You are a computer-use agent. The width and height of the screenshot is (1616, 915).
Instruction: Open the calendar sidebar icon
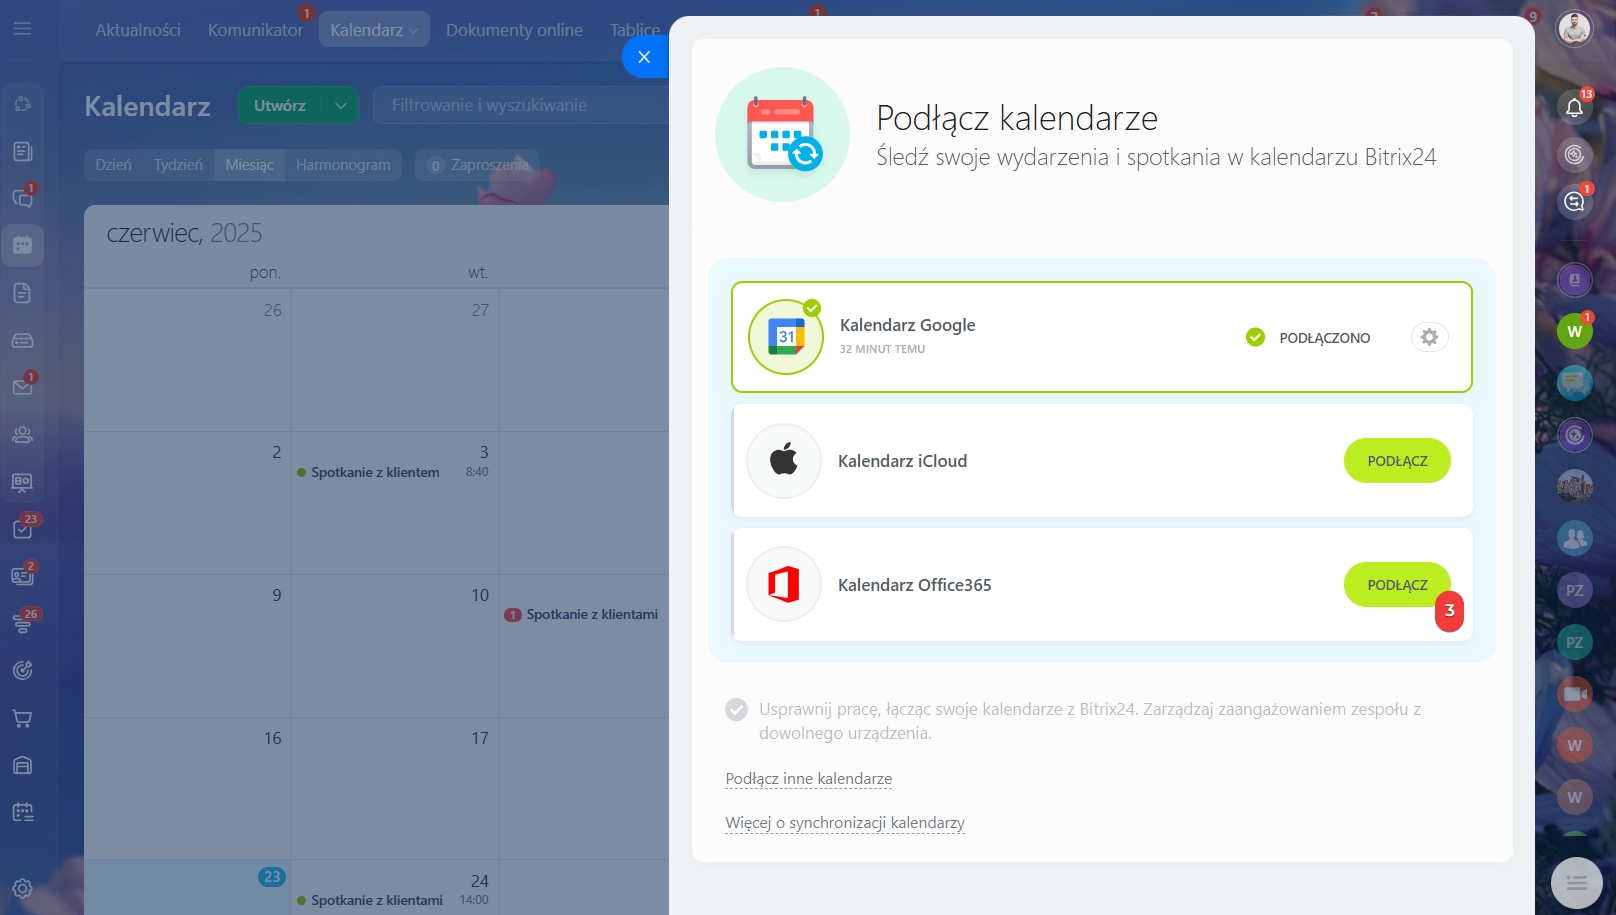[x=22, y=245]
